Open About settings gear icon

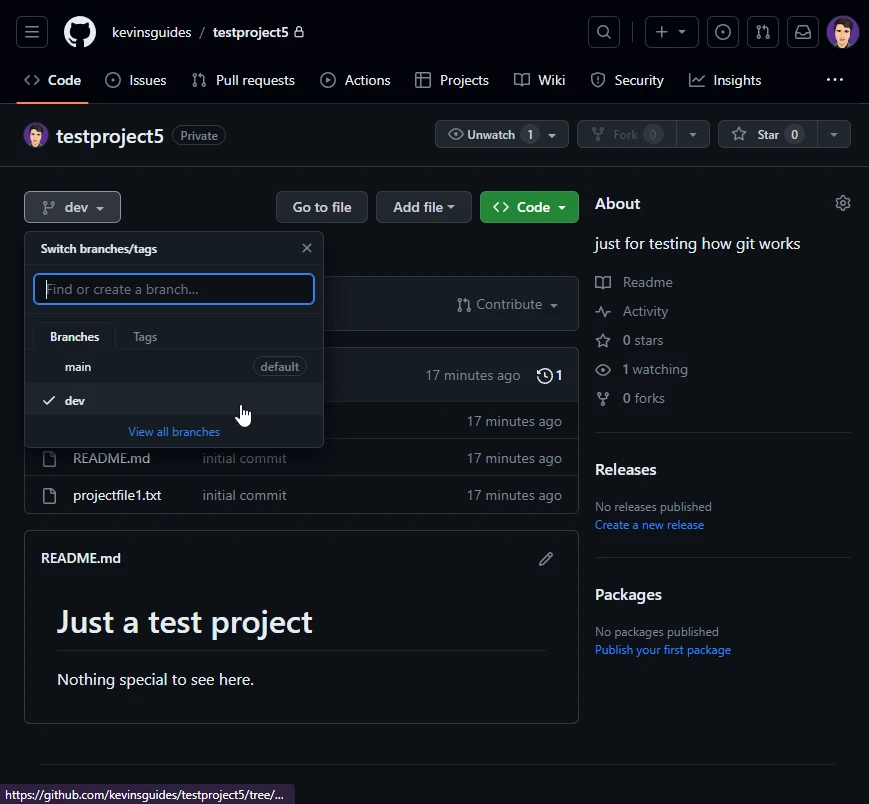coord(842,203)
